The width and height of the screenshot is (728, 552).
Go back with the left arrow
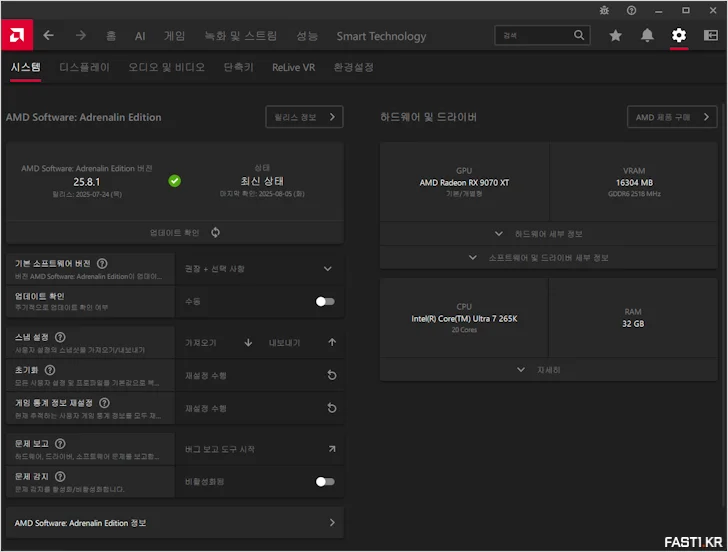(49, 35)
